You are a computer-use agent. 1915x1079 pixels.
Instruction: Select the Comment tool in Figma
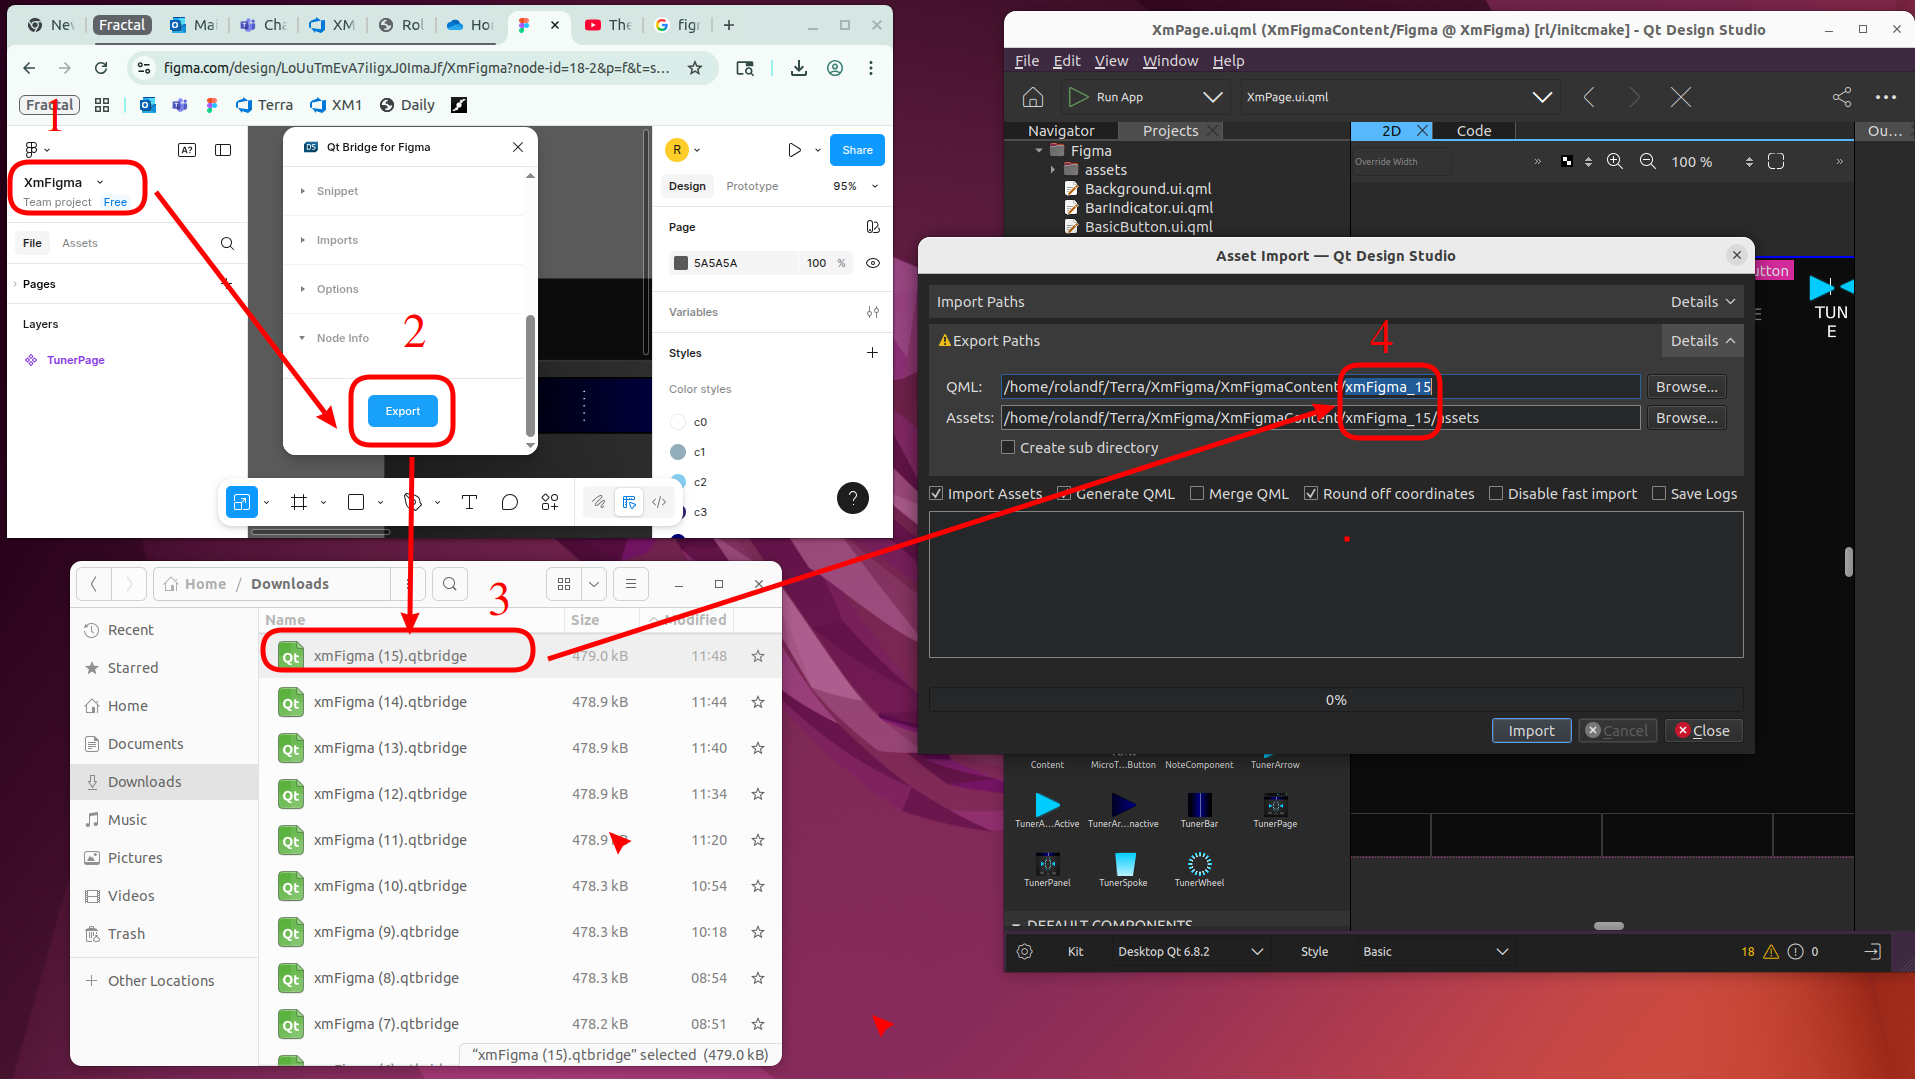tap(510, 502)
